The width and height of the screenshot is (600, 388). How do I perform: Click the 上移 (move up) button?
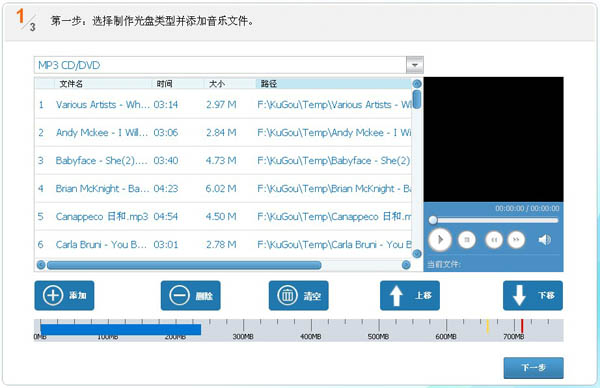410,295
